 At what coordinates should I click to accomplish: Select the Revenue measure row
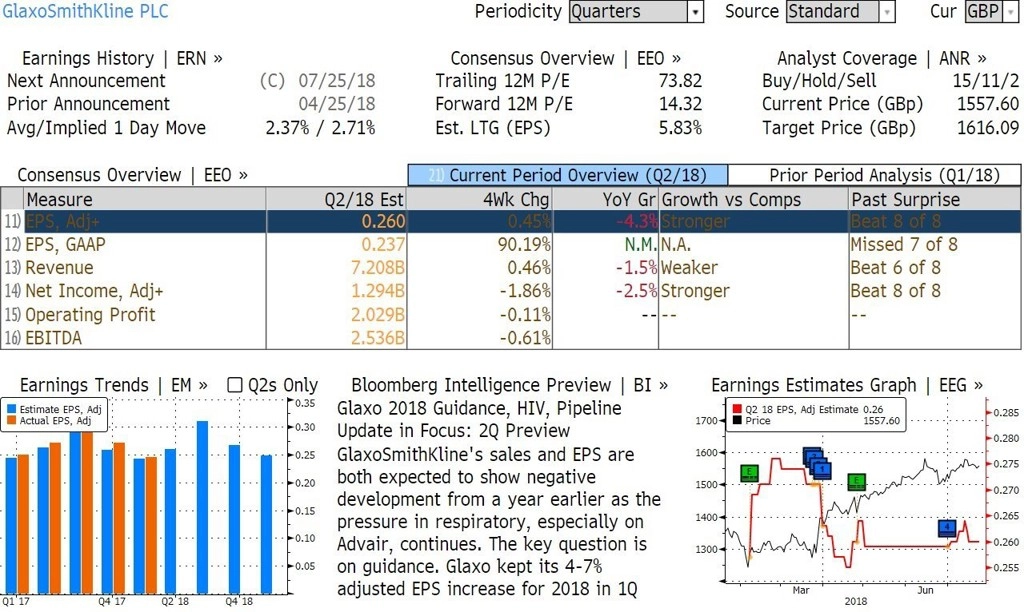pos(511,268)
